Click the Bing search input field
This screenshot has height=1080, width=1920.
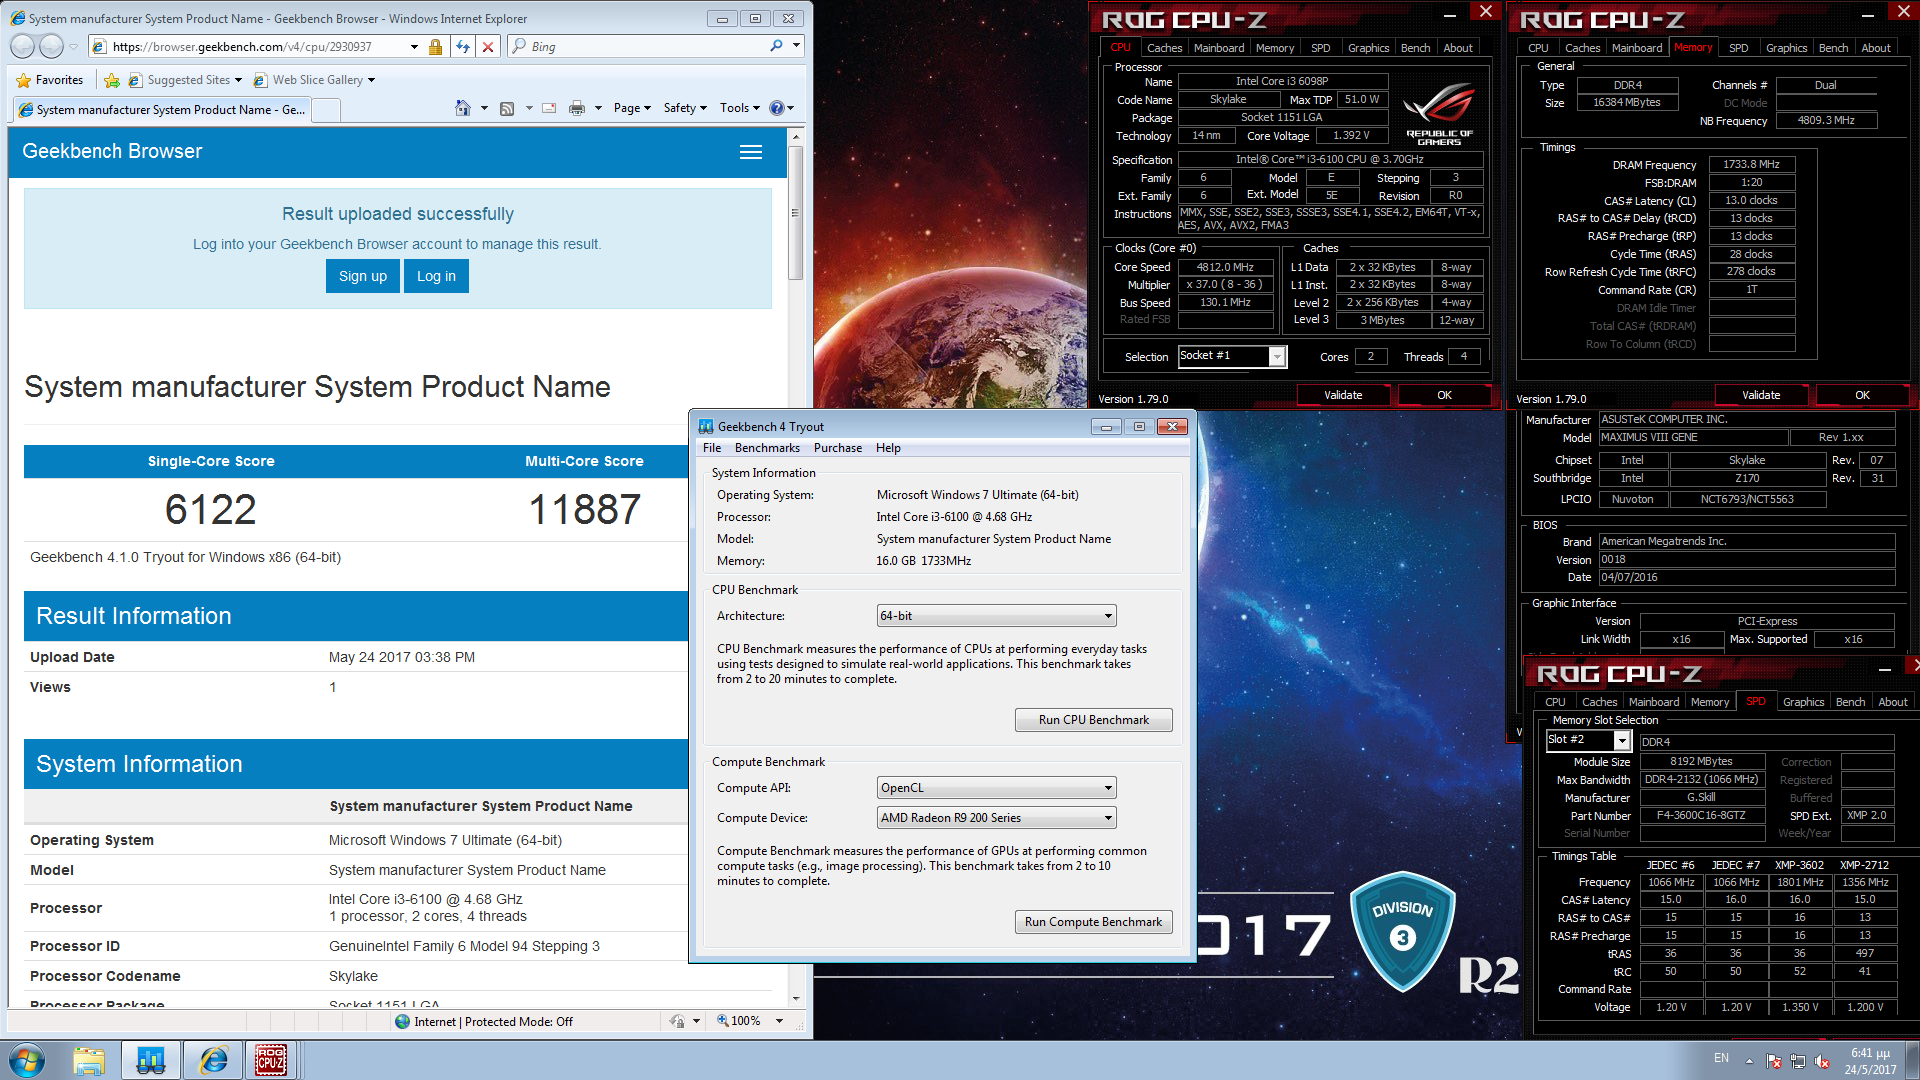click(x=648, y=47)
